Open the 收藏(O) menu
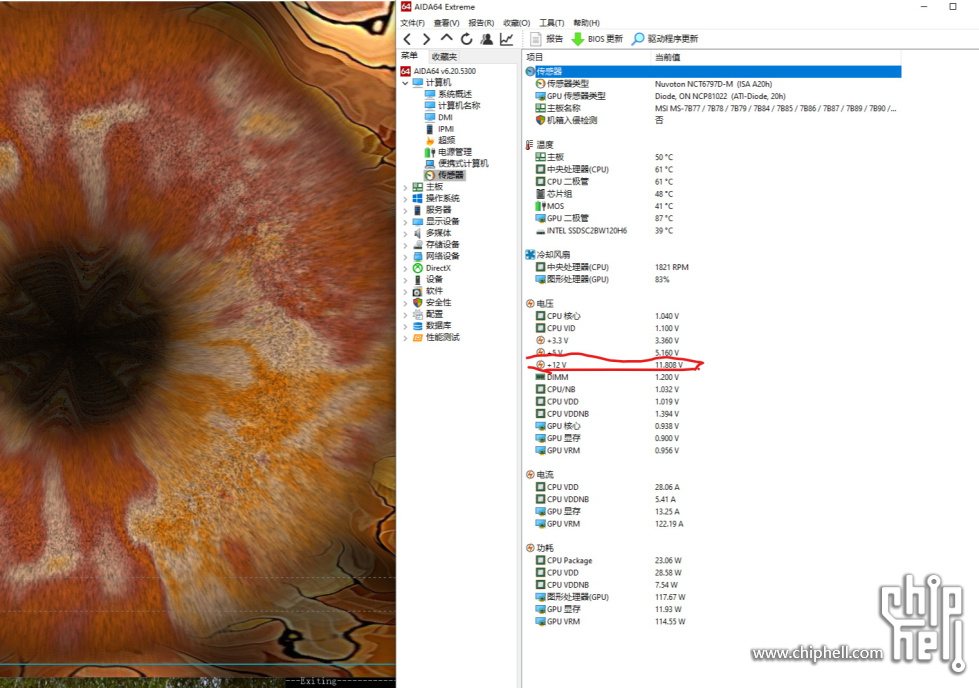 click(516, 23)
